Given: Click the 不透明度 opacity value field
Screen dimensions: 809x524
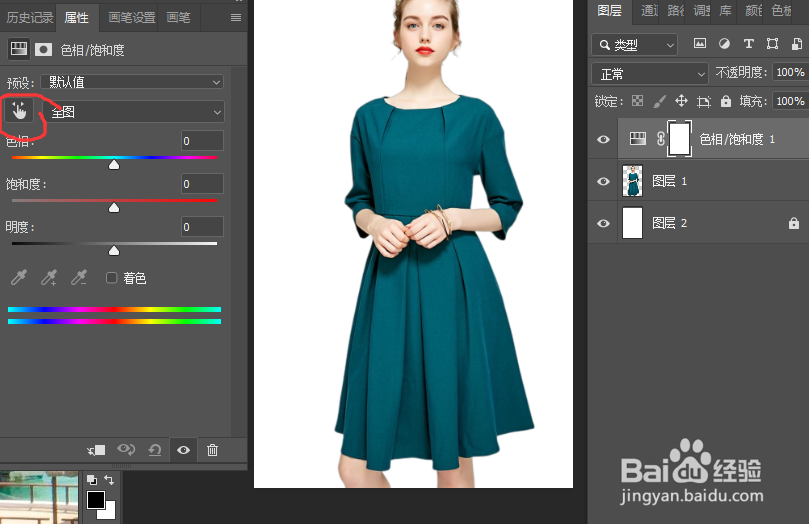Looking at the screenshot, I should pyautogui.click(x=790, y=72).
